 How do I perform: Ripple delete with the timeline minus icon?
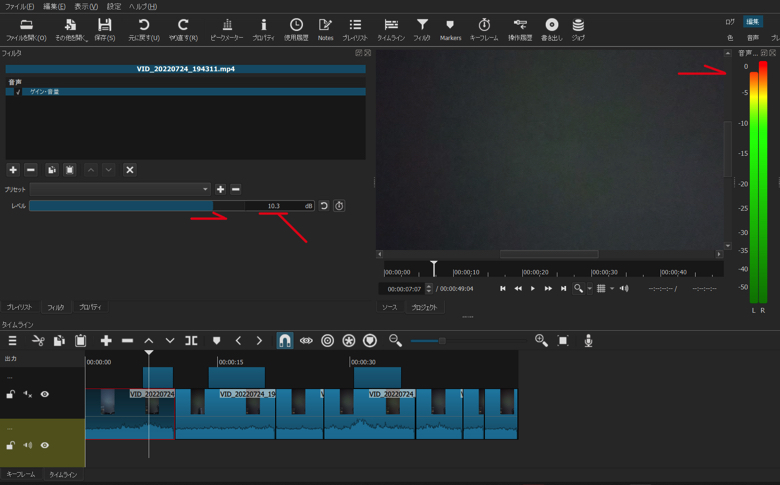click(127, 341)
